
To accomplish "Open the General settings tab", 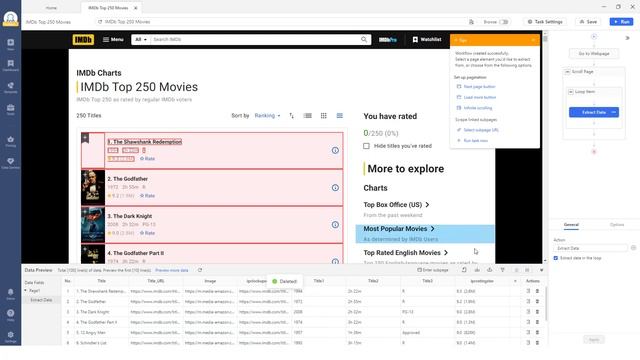I will click(x=571, y=225).
